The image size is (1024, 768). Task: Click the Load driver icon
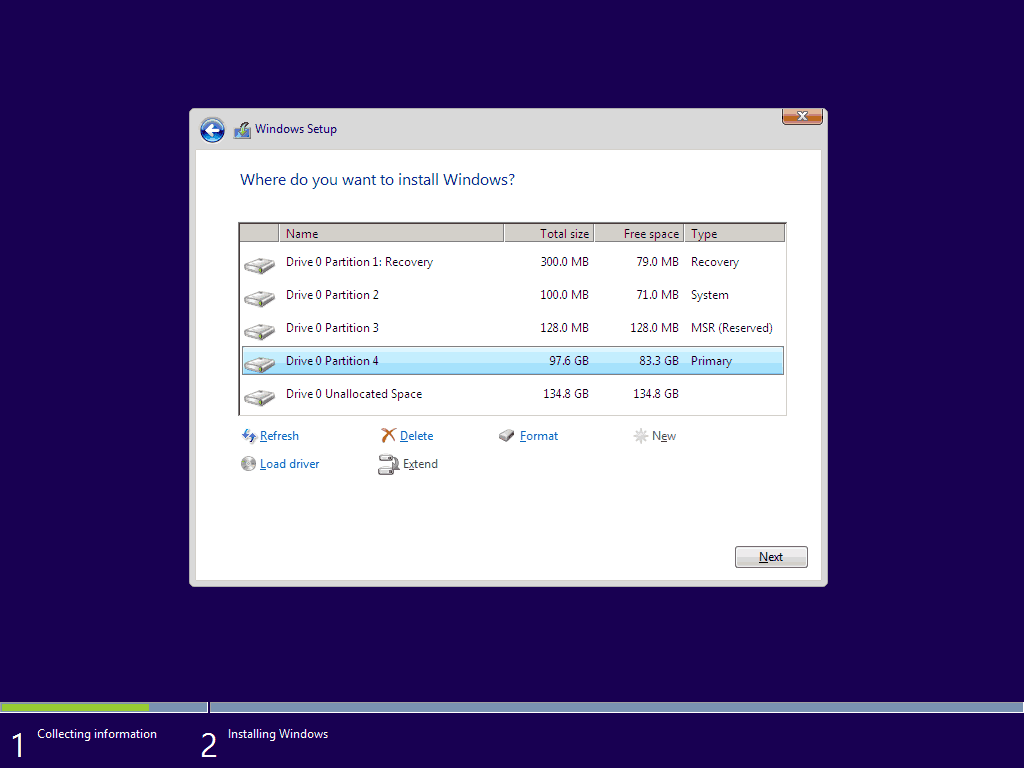tap(248, 463)
